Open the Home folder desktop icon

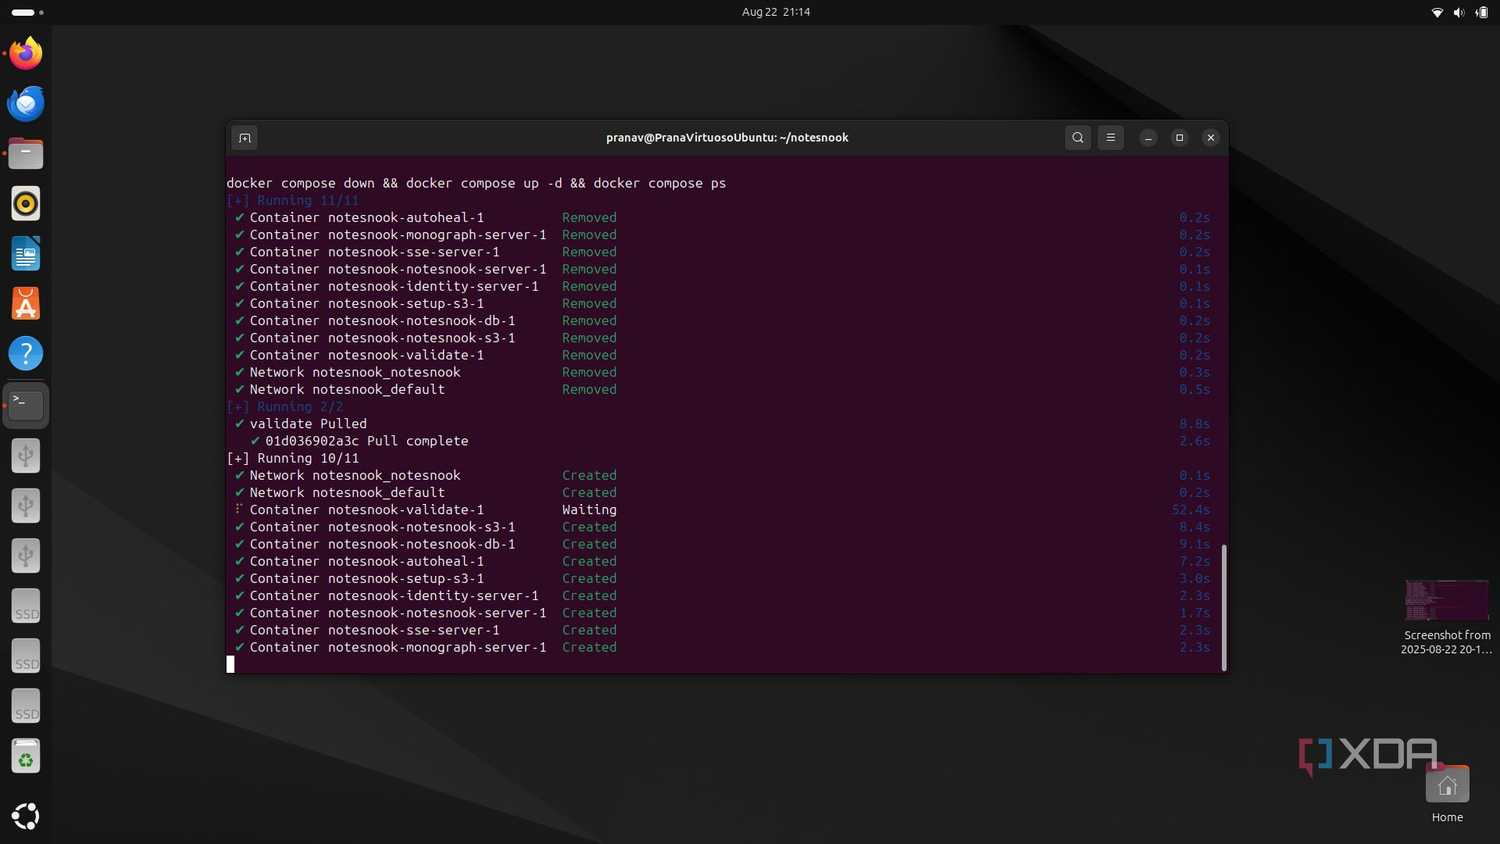click(x=1447, y=794)
